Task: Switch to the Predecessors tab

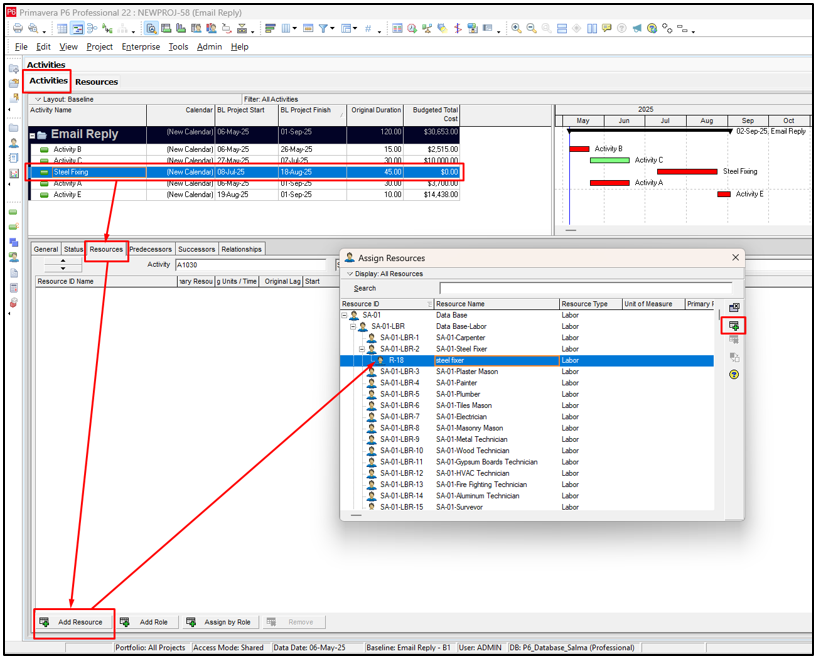Action: point(150,249)
